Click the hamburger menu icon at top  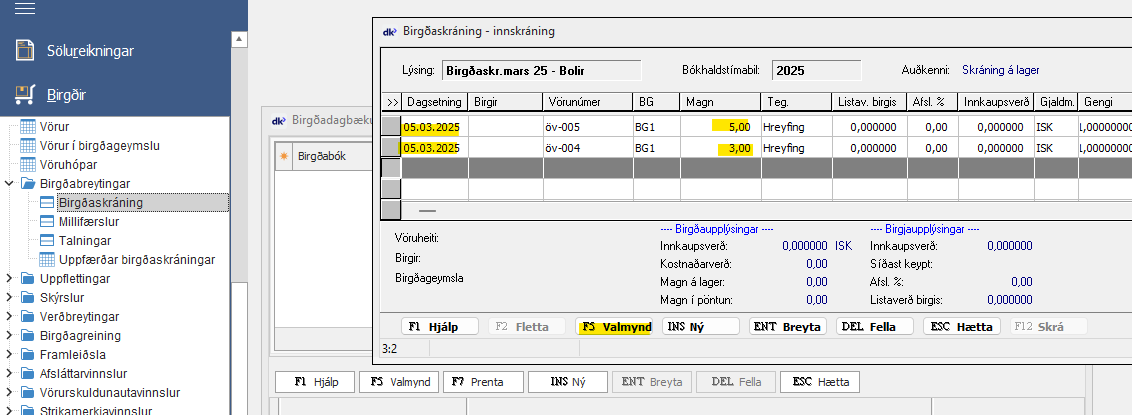point(24,10)
